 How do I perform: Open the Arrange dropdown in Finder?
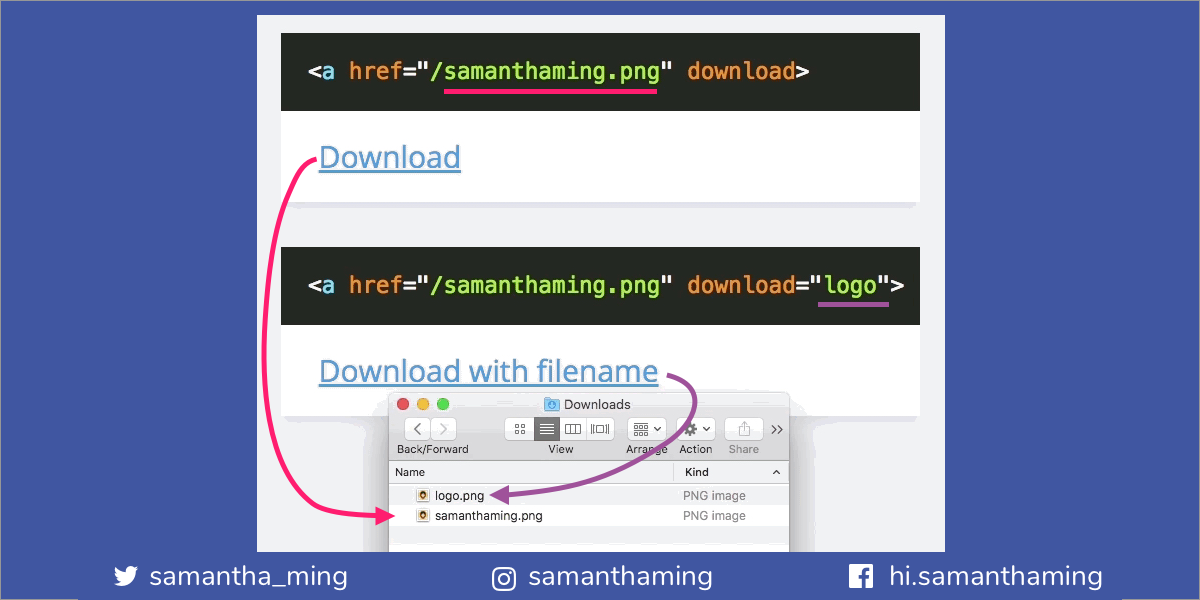[647, 429]
